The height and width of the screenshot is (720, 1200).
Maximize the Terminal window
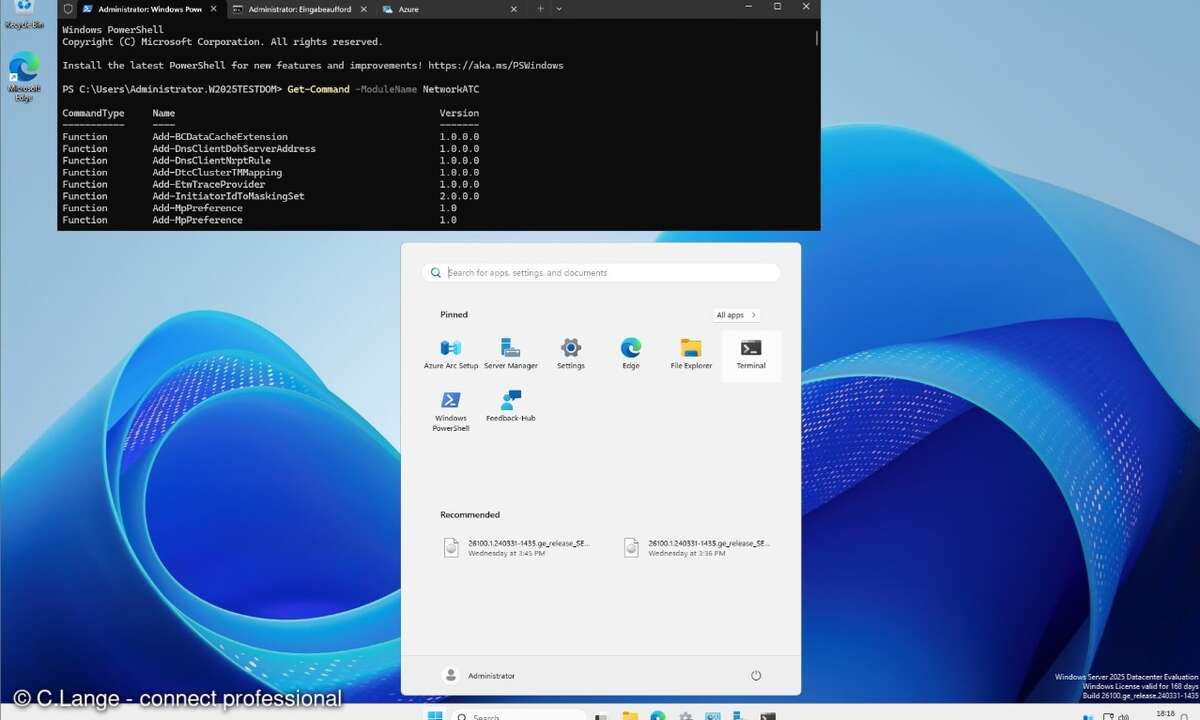[777, 6]
